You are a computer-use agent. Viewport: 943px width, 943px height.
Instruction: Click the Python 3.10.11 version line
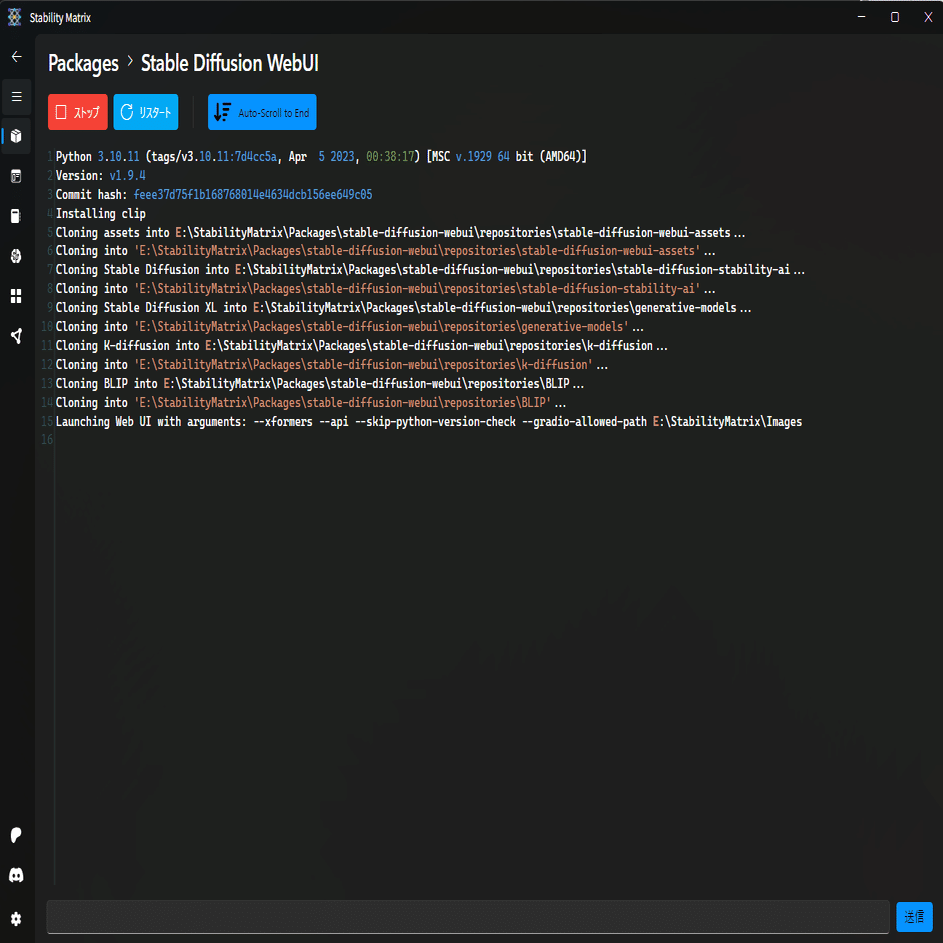pyautogui.click(x=321, y=156)
